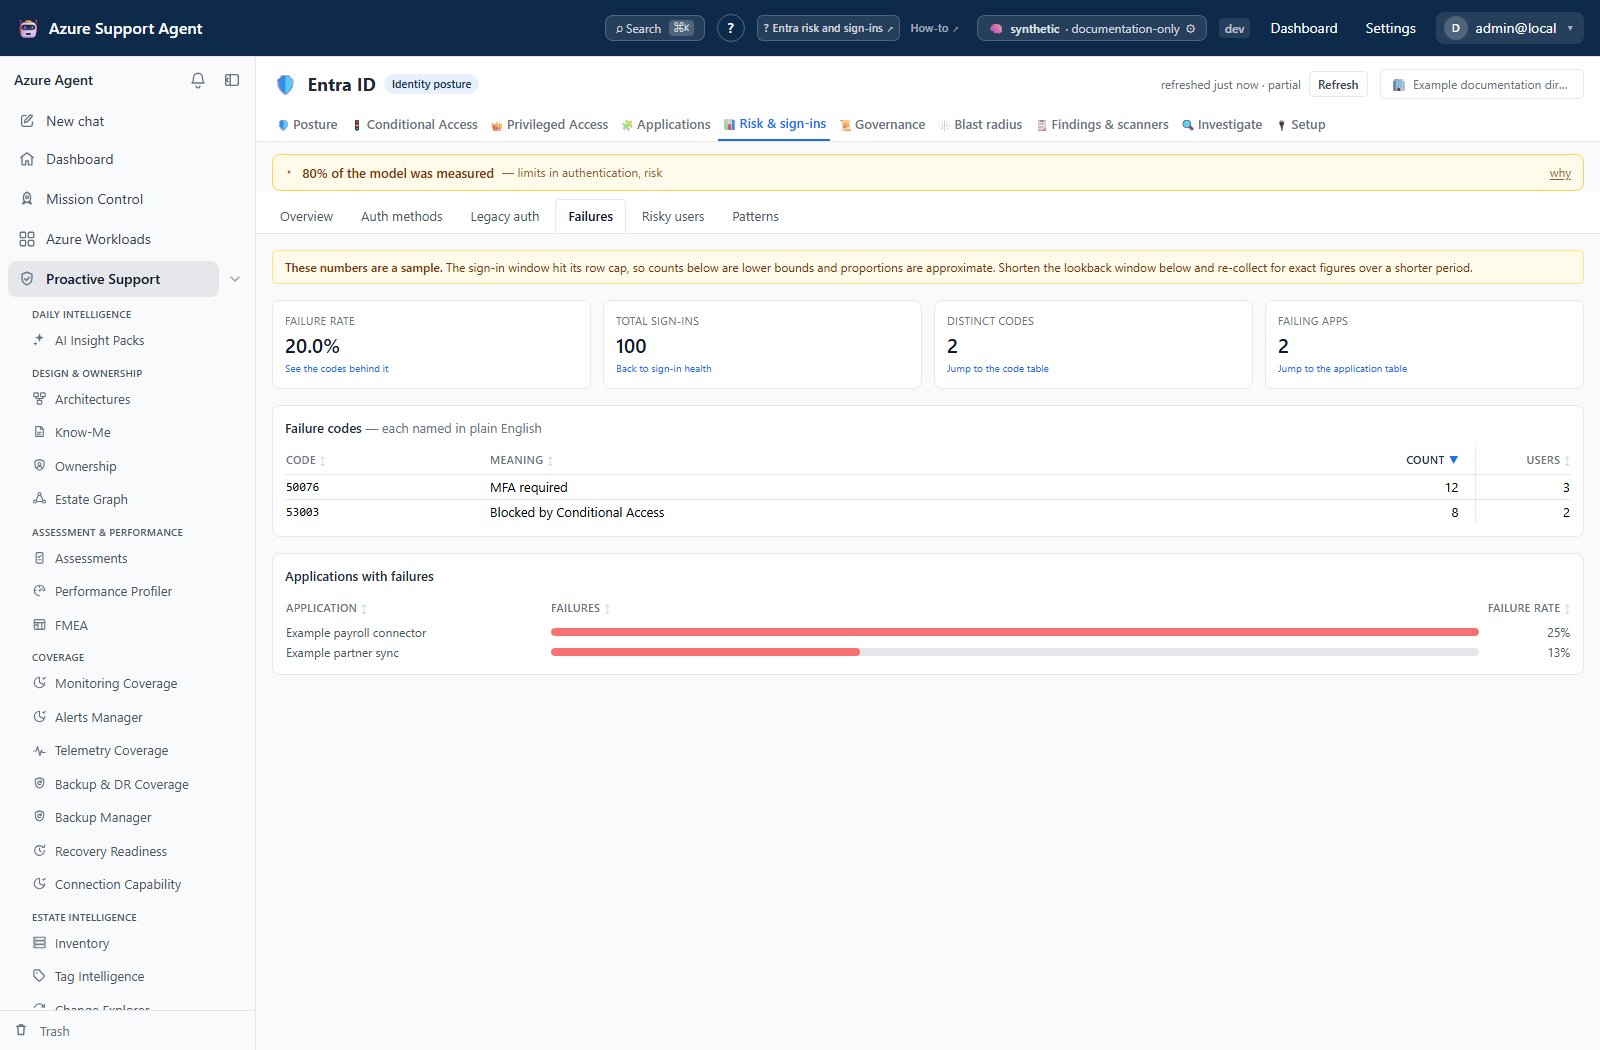The image size is (1600, 1050).
Task: Sort failure codes by MEANING column
Action: click(x=521, y=460)
